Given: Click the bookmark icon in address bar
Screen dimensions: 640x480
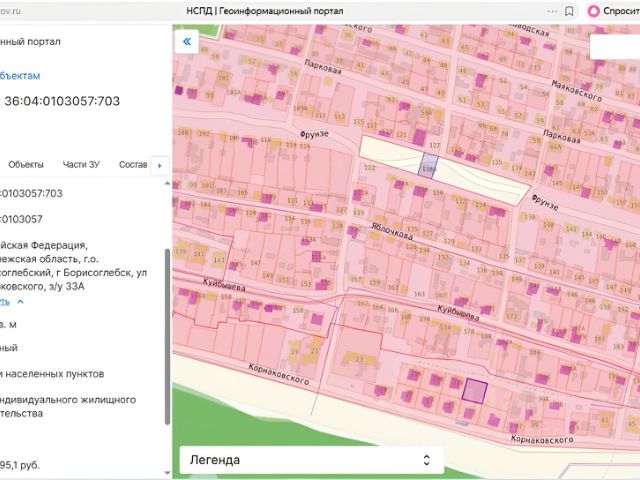Looking at the screenshot, I should pos(569,11).
